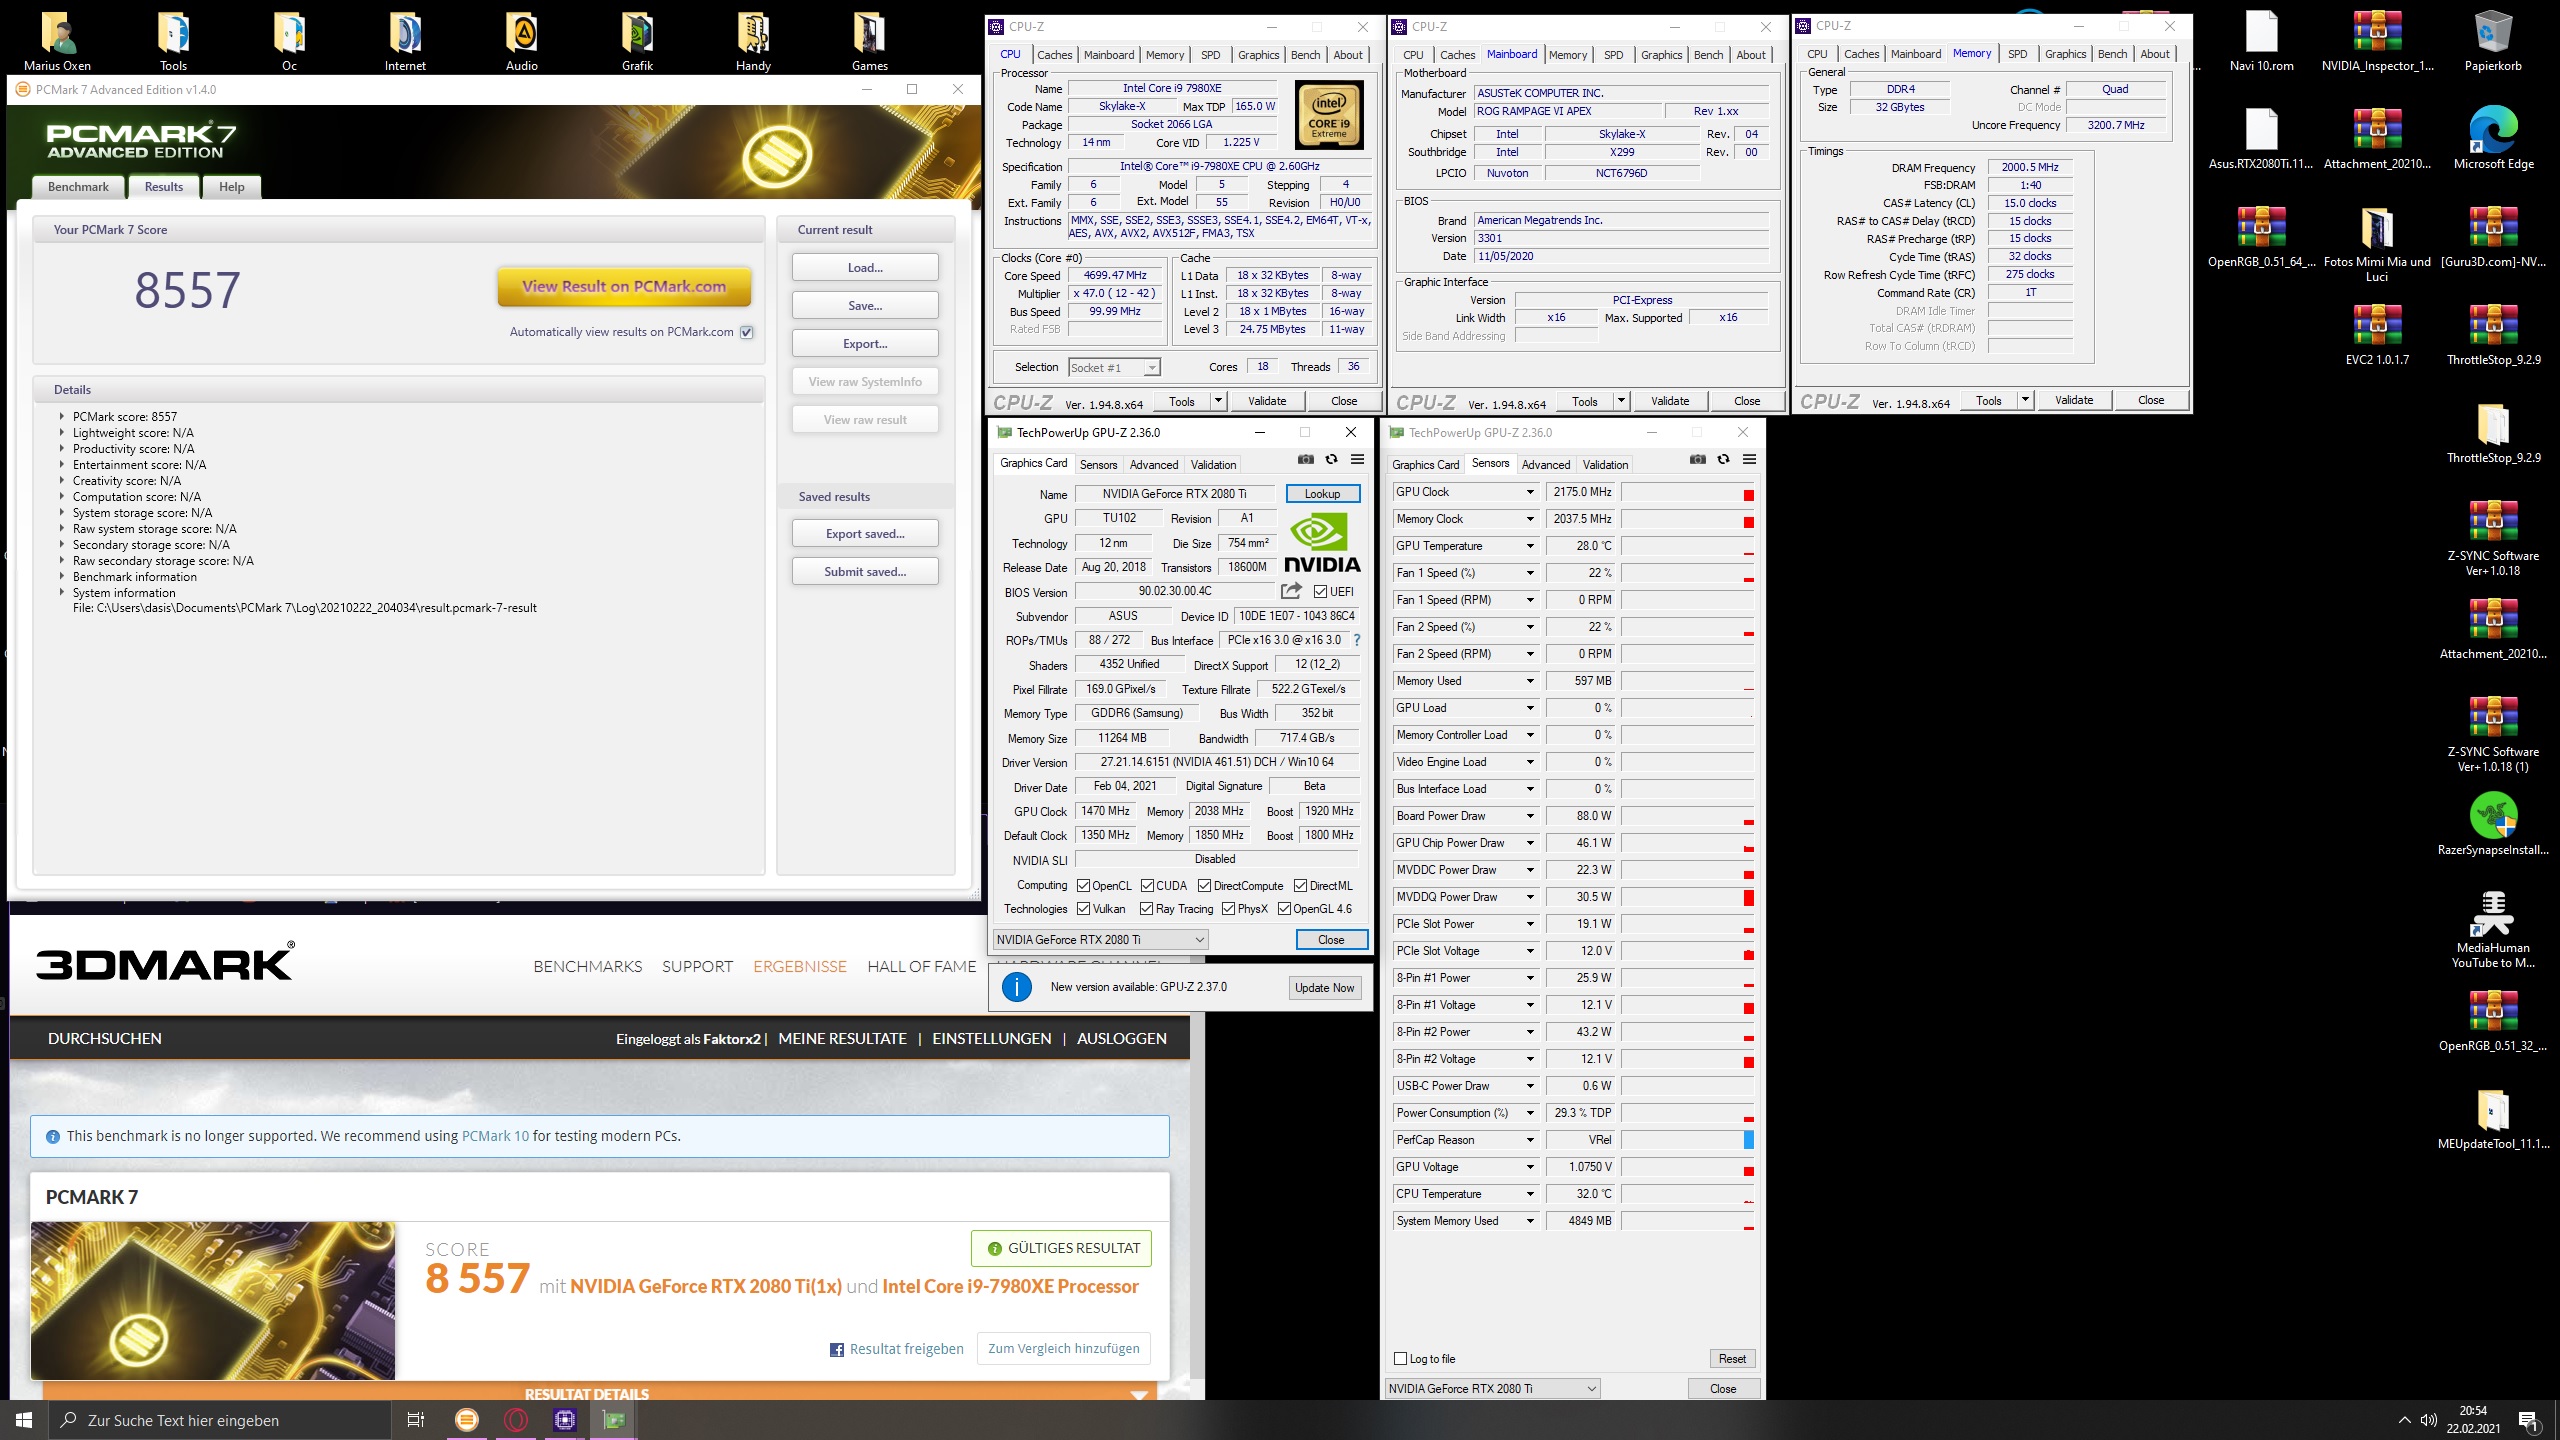This screenshot has height=1440, width=2560.
Task: Open the Grafik desktop folder
Action: pyautogui.click(x=637, y=41)
